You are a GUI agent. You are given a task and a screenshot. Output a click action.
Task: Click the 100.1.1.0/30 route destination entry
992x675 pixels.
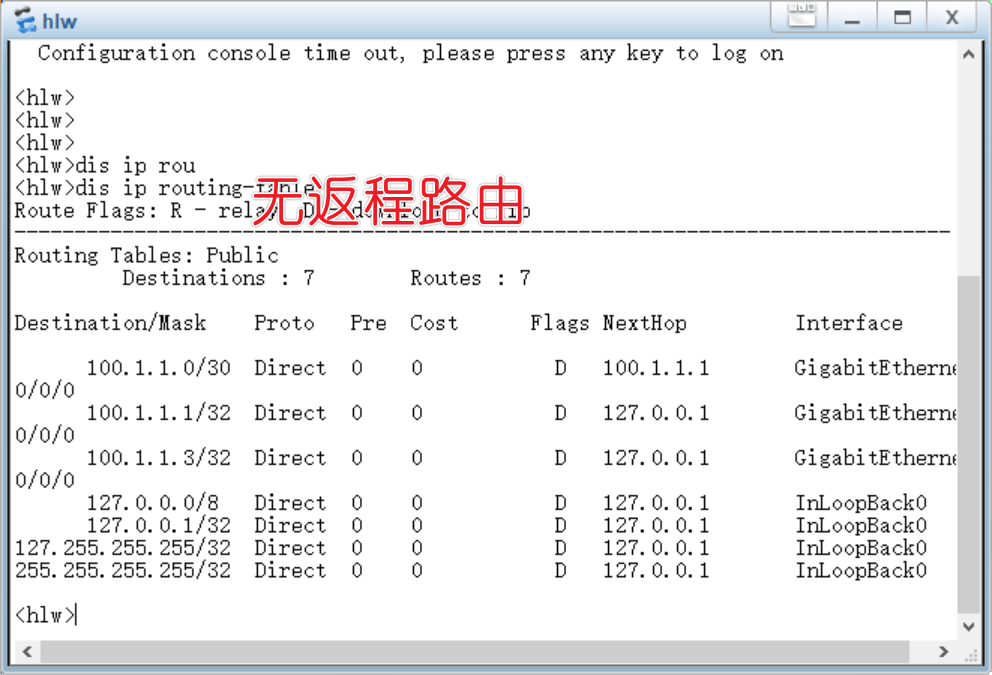[x=158, y=368]
